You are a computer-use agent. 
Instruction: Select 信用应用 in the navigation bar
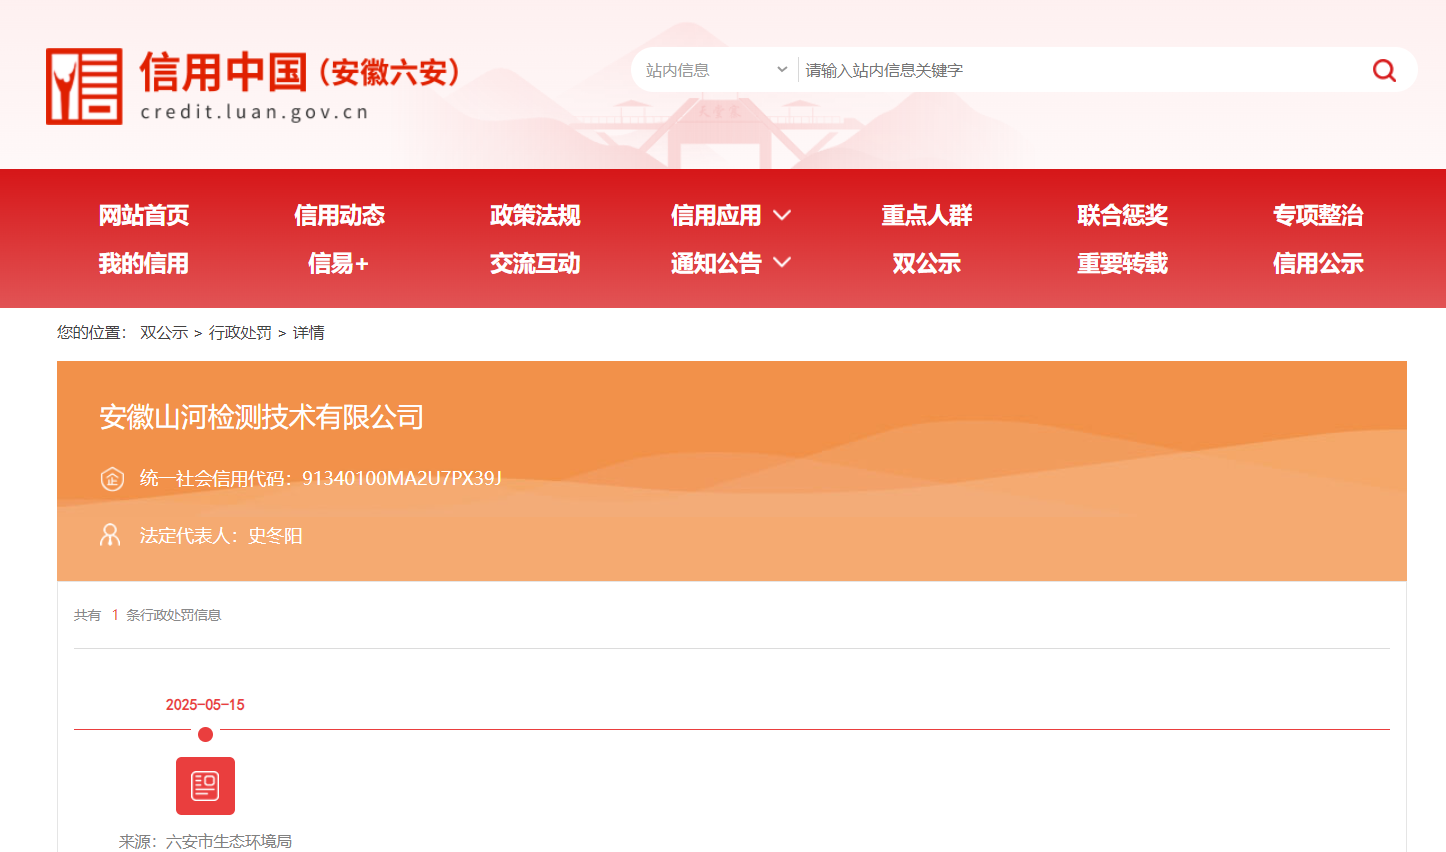[716, 215]
